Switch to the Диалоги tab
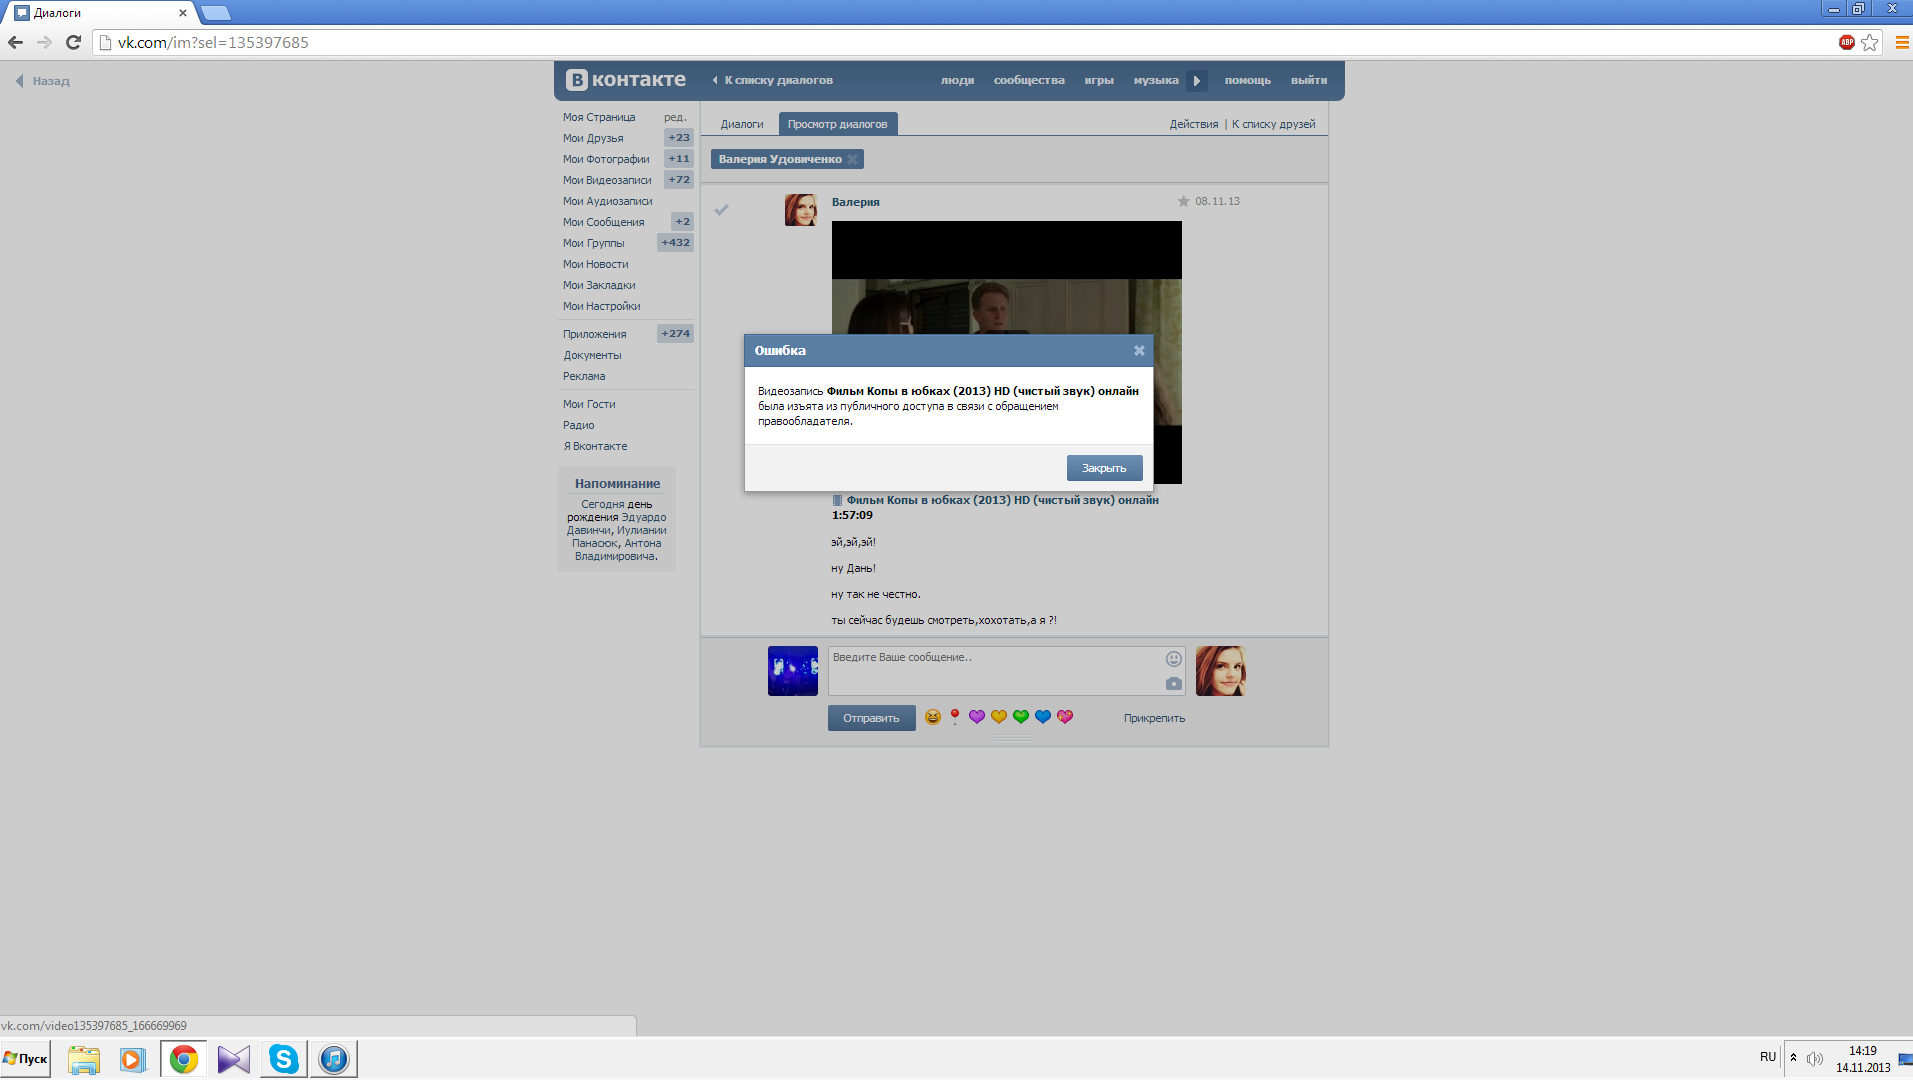 point(742,124)
